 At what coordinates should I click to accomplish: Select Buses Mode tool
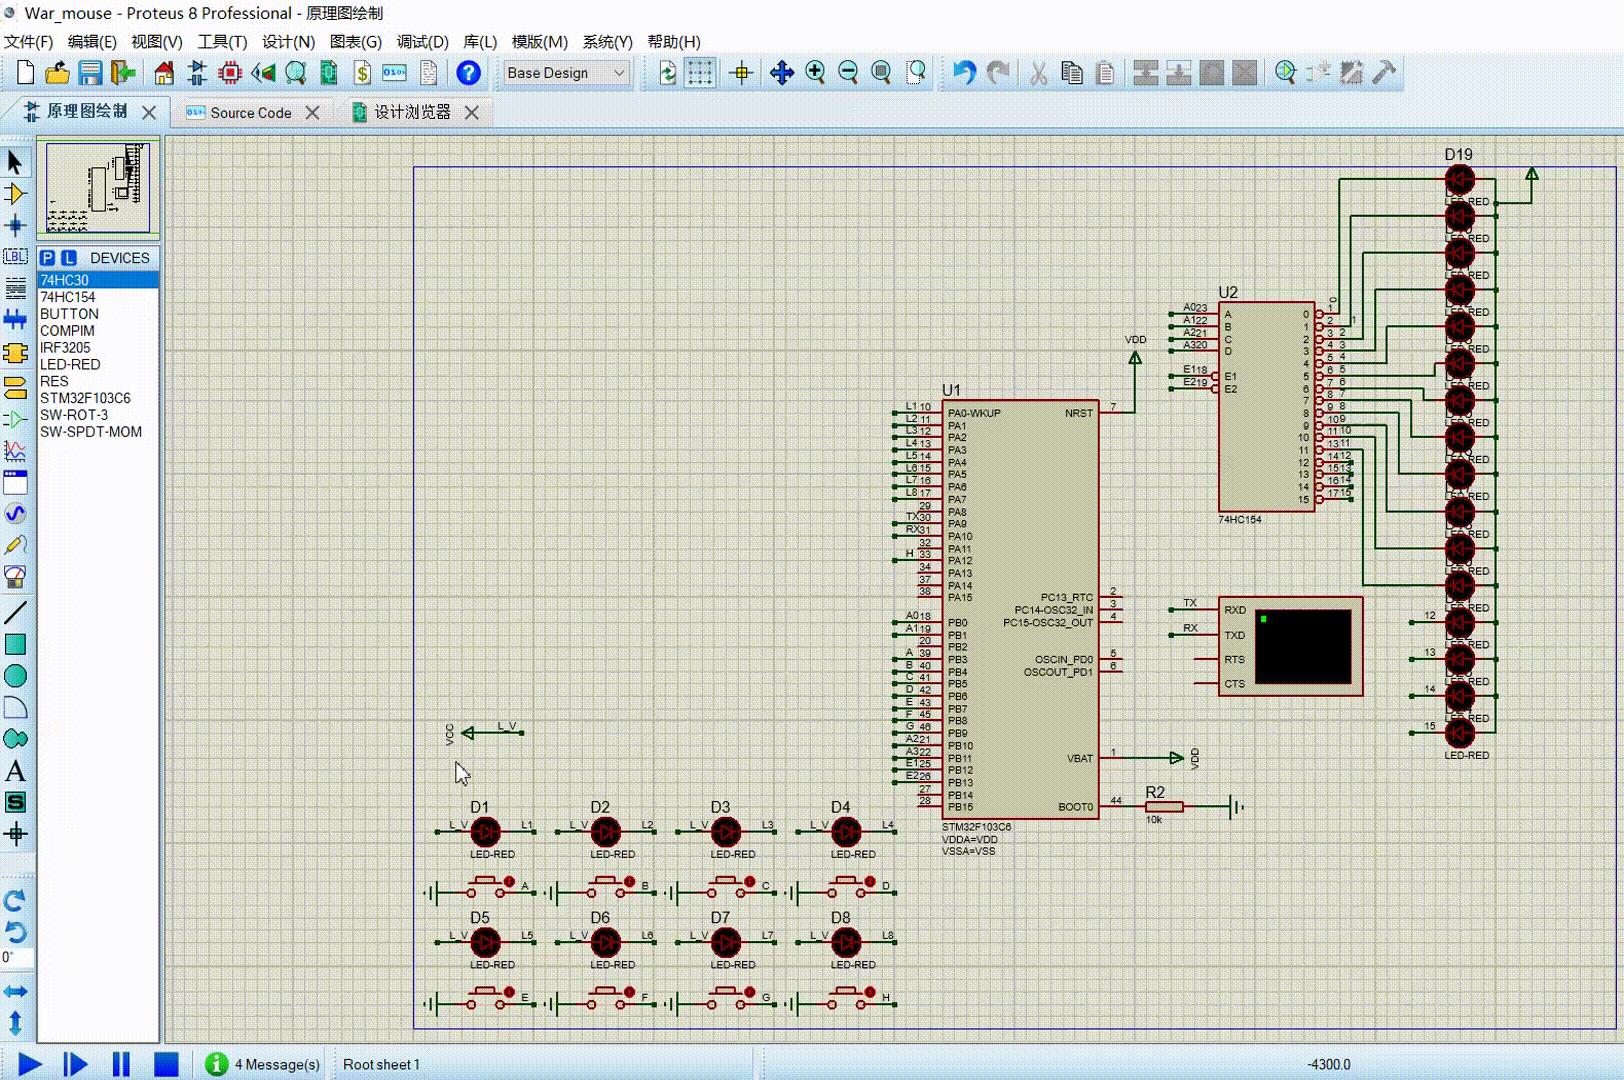tap(15, 320)
